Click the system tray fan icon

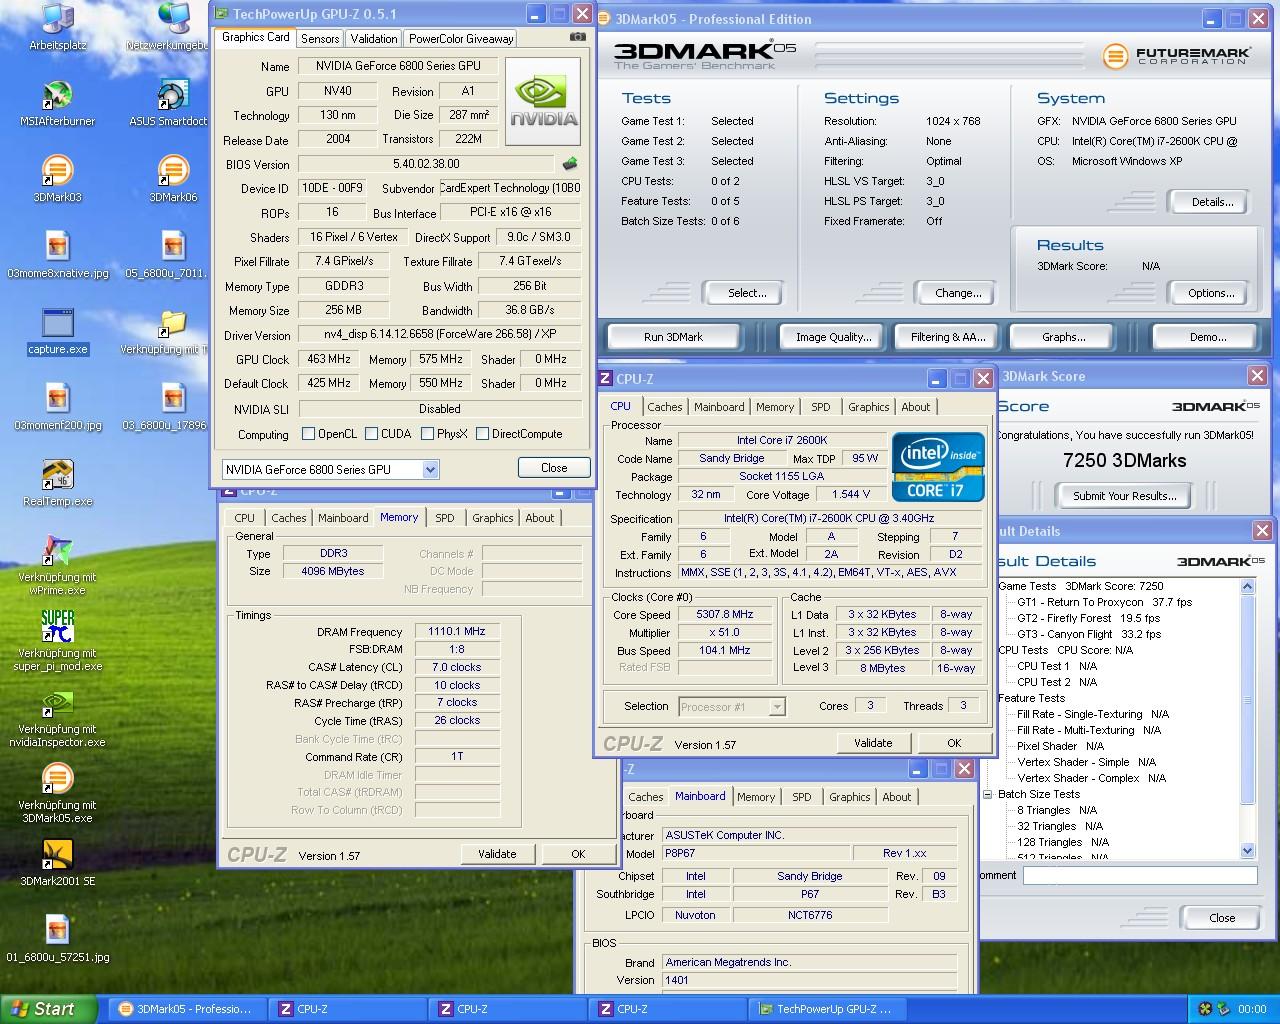1205,1009
